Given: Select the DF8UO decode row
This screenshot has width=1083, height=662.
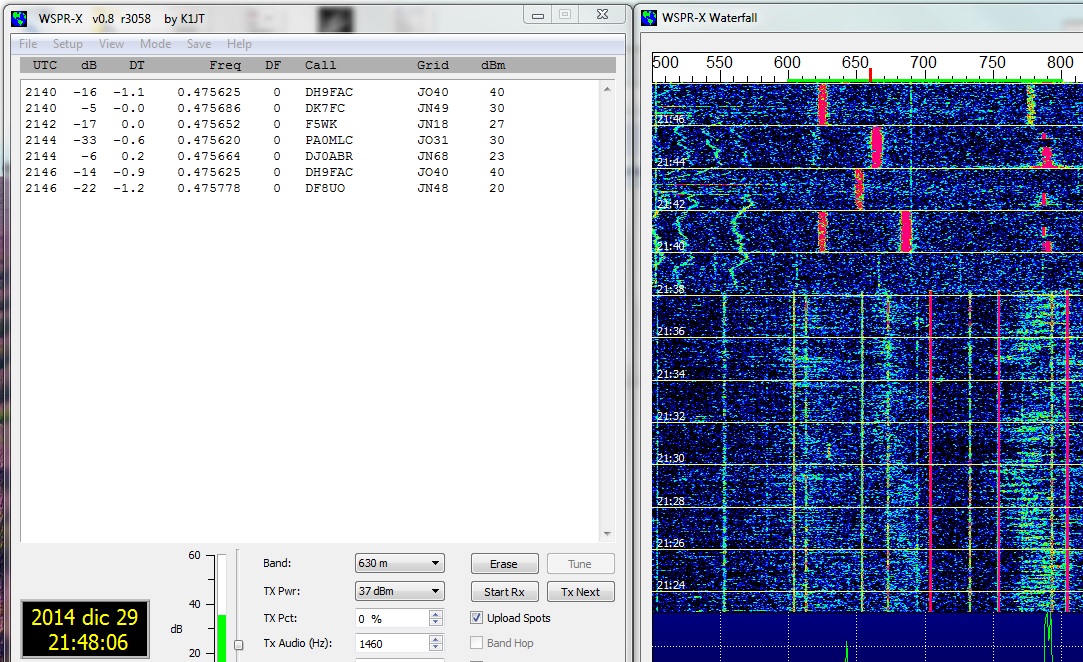Looking at the screenshot, I should [265, 187].
